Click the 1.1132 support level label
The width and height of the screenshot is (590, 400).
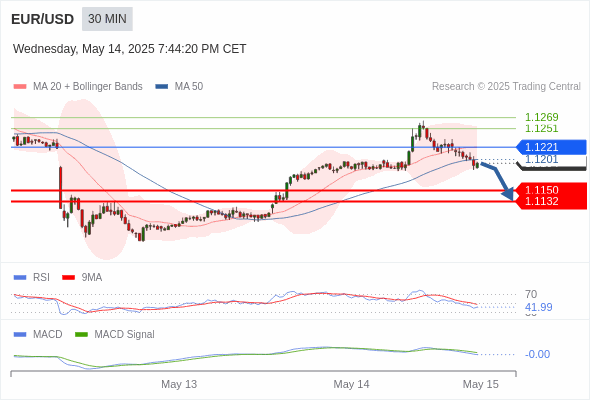(541, 201)
